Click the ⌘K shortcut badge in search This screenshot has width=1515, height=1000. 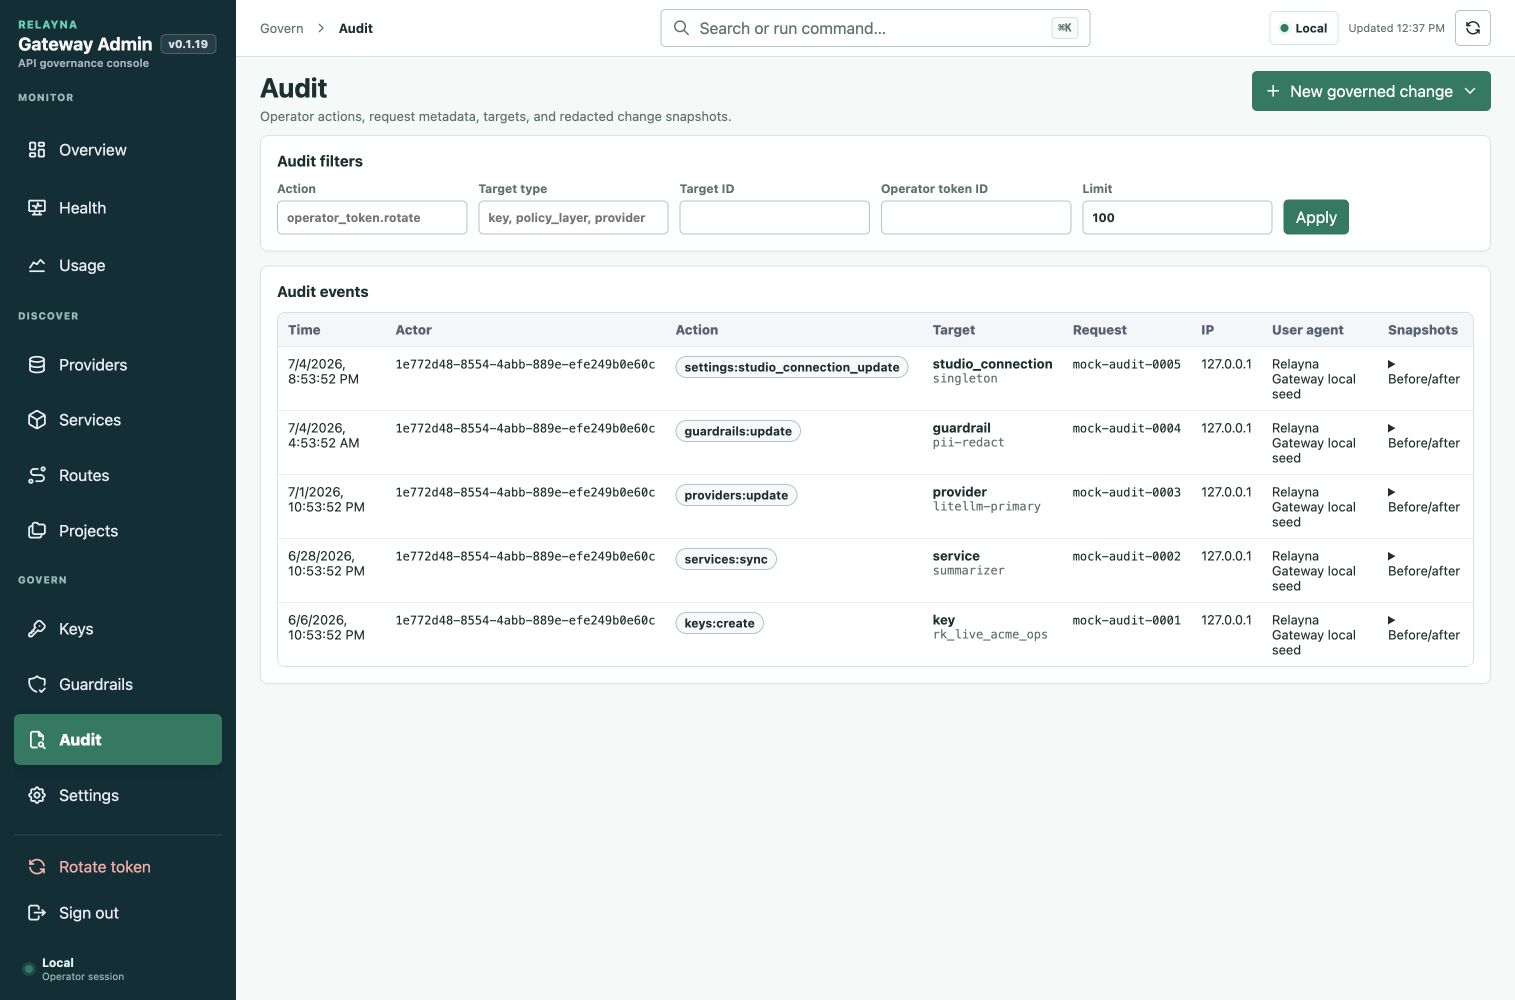[1065, 28]
